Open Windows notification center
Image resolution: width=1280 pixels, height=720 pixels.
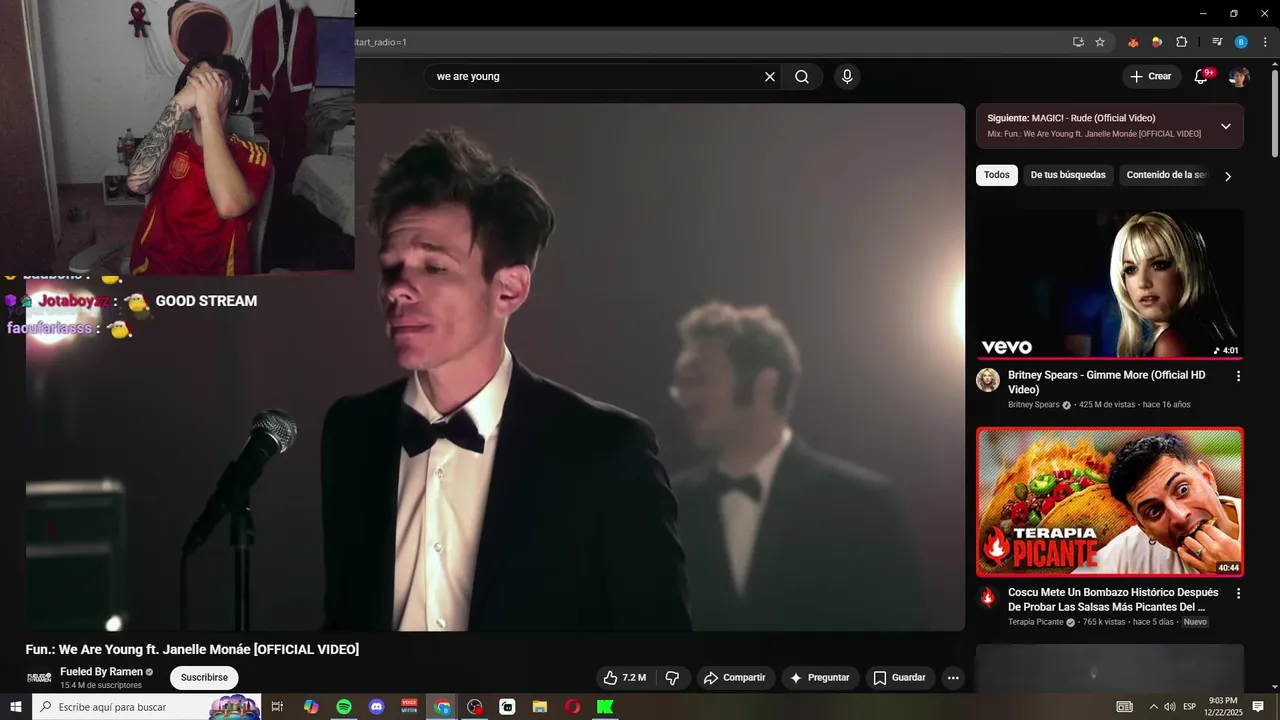(1258, 707)
